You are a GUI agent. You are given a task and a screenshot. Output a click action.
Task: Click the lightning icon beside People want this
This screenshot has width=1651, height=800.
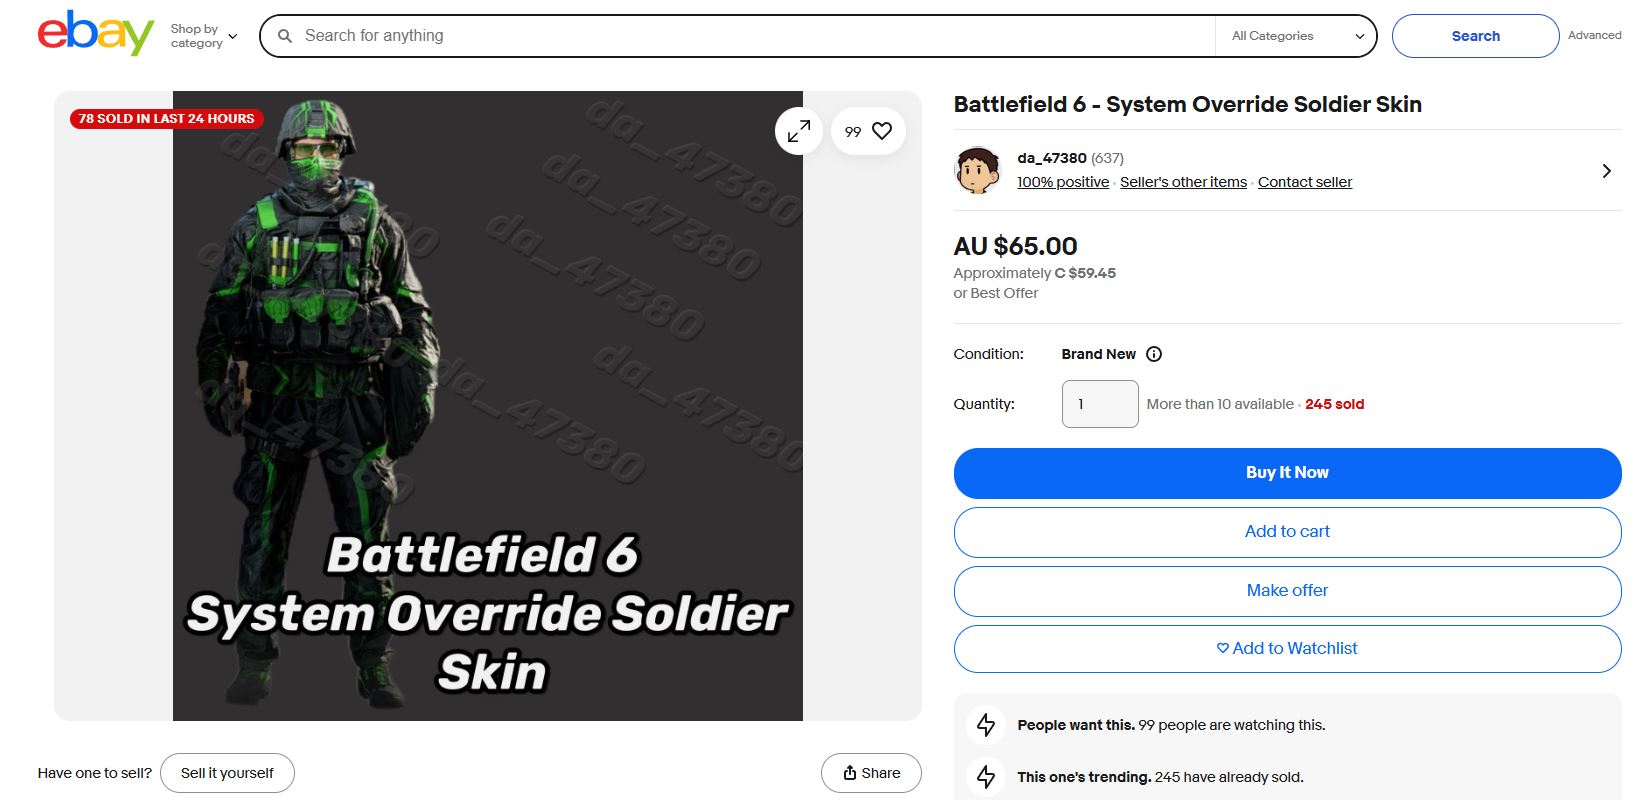pos(986,725)
